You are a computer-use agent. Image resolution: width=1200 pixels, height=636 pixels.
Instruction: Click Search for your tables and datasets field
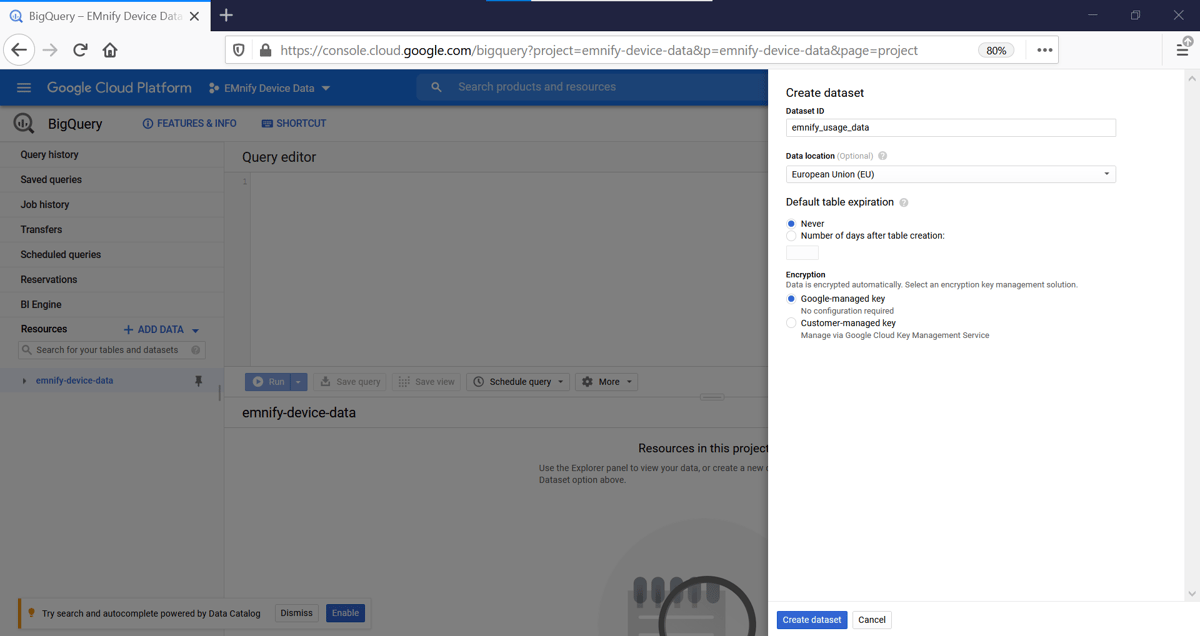coord(111,350)
